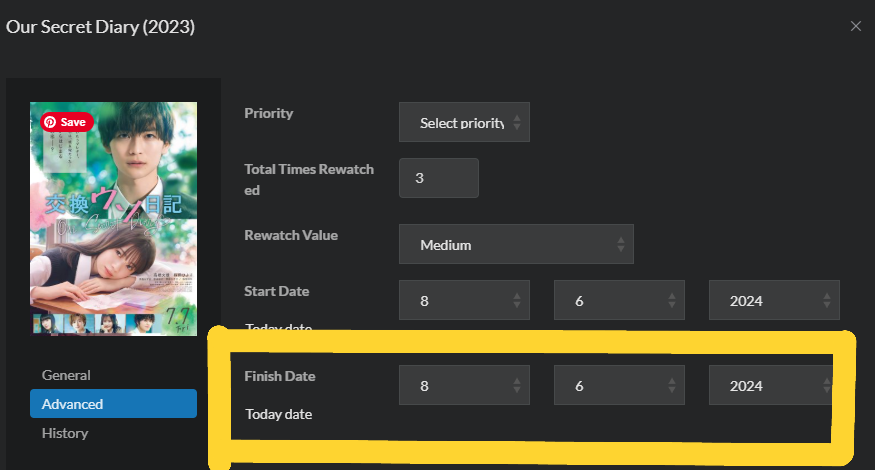Select the Advanced tab
875x470 pixels.
113,404
